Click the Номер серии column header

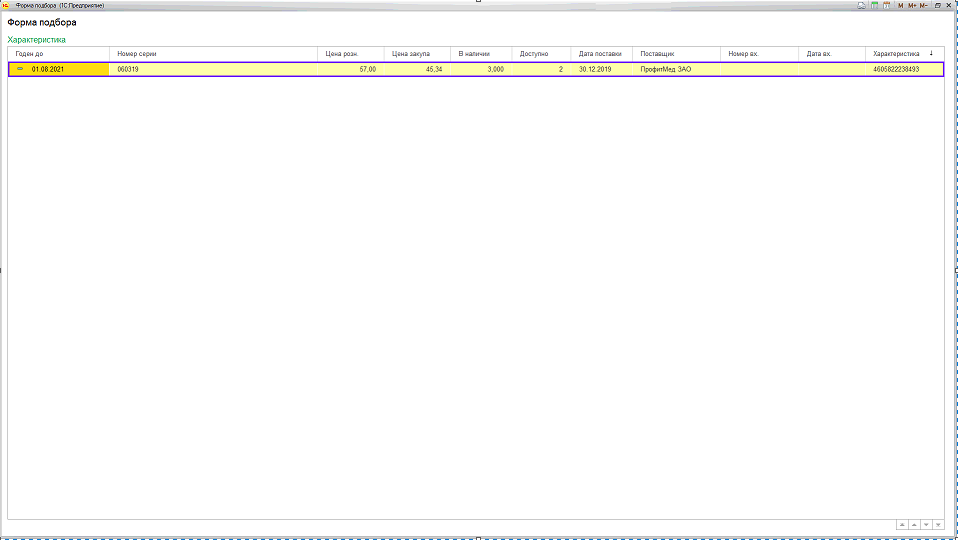coord(136,53)
